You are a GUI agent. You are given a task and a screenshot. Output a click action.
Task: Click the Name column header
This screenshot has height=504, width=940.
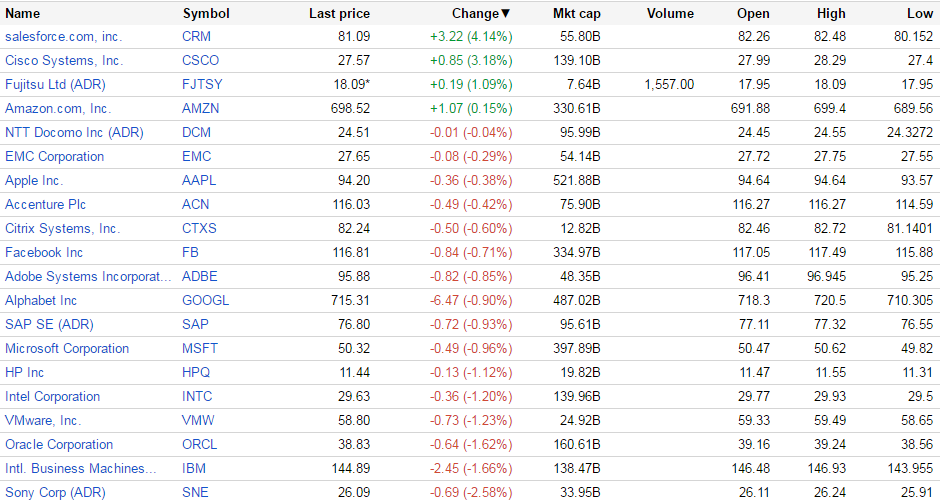point(23,14)
